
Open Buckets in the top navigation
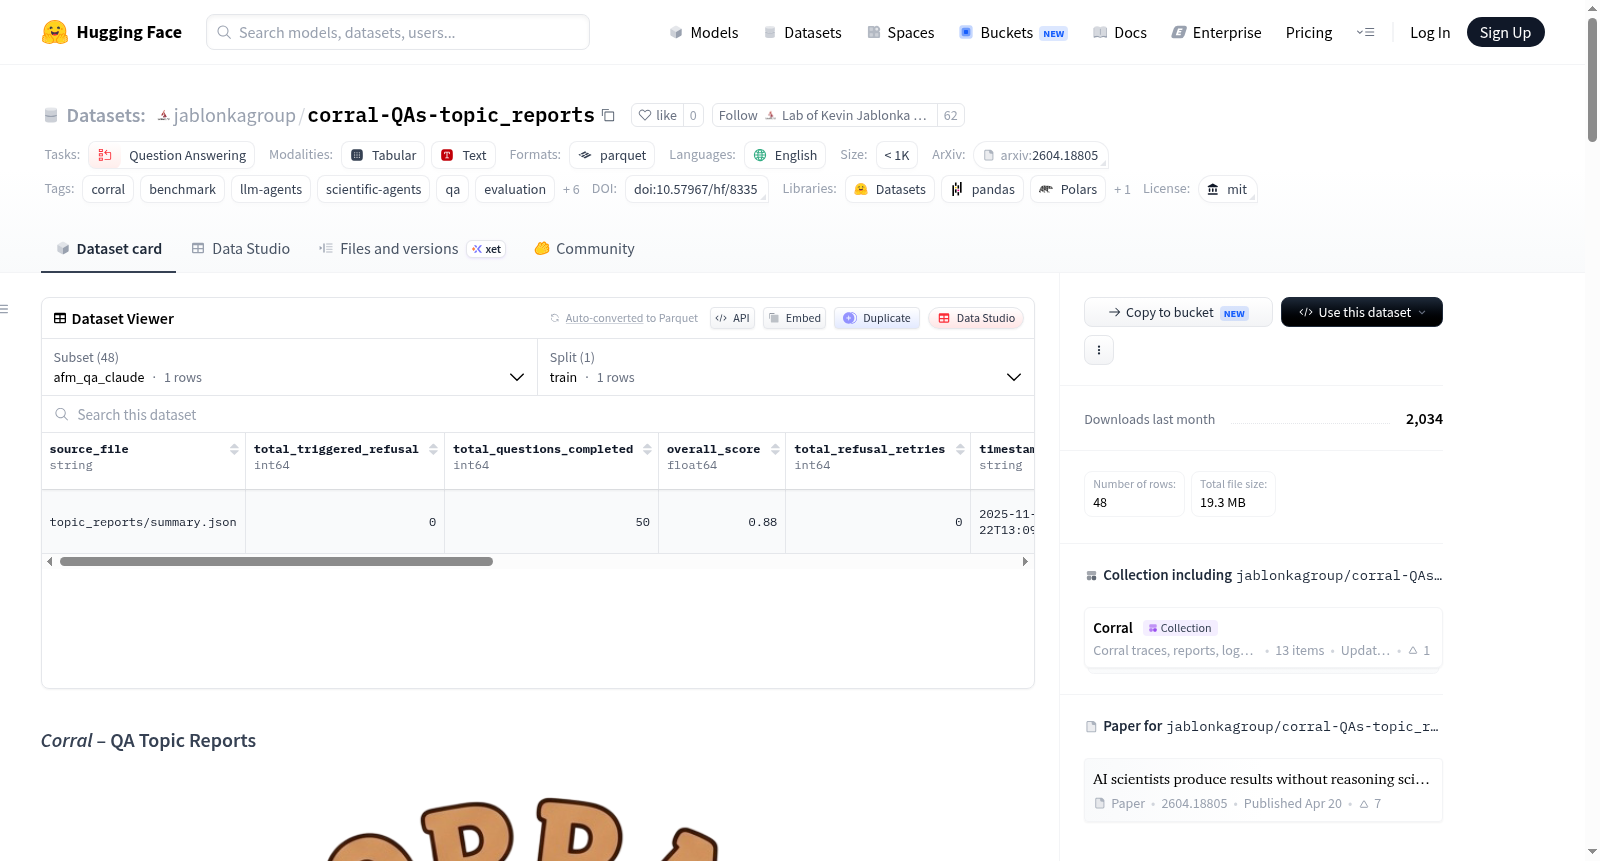1013,32
